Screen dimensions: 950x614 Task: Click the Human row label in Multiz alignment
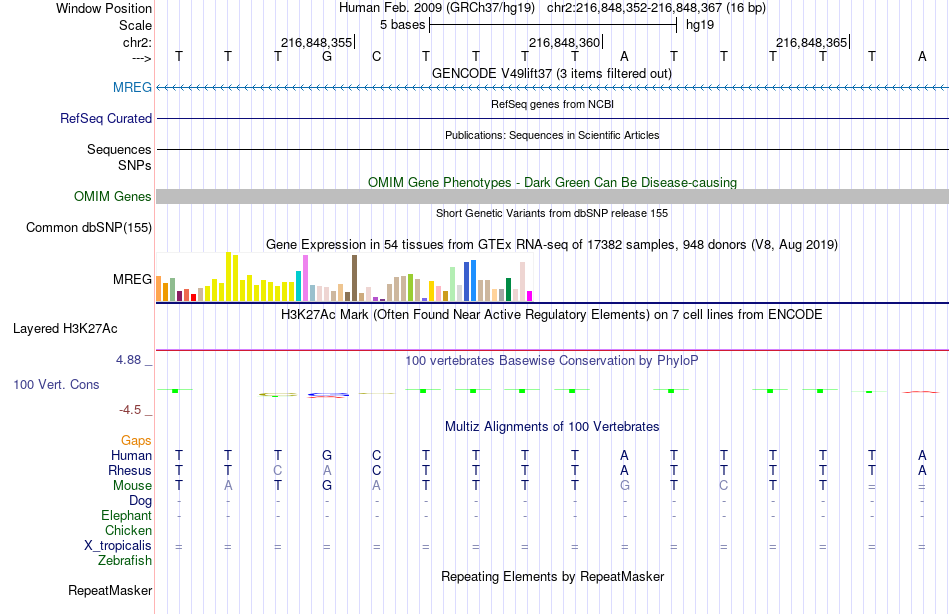[x=131, y=455]
